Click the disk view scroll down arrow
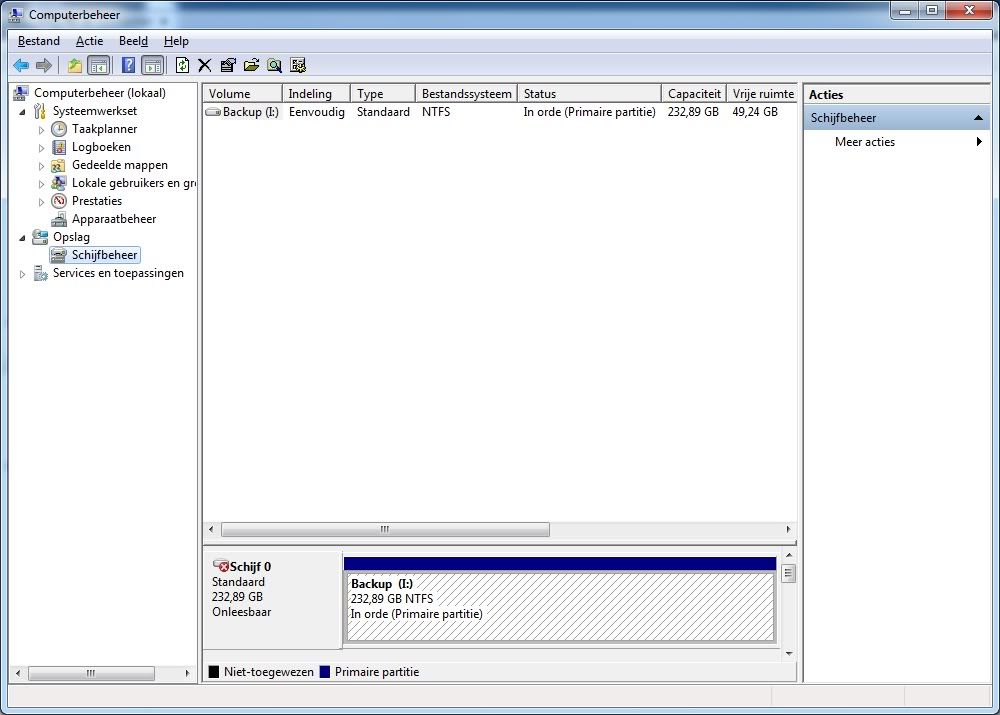The image size is (1000, 715). click(x=789, y=653)
